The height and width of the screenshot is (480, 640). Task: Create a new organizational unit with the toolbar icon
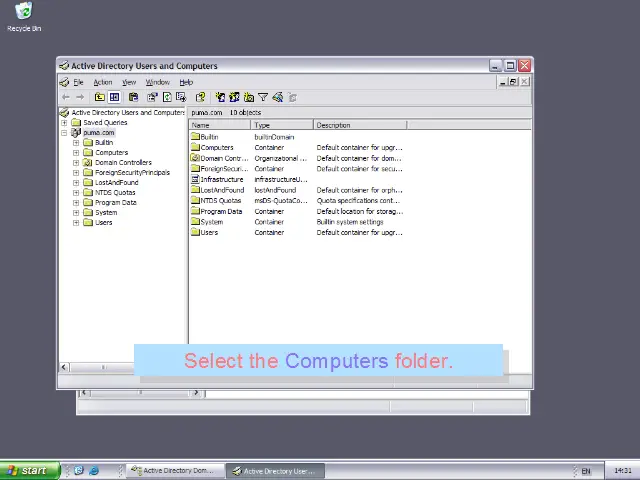pos(249,97)
